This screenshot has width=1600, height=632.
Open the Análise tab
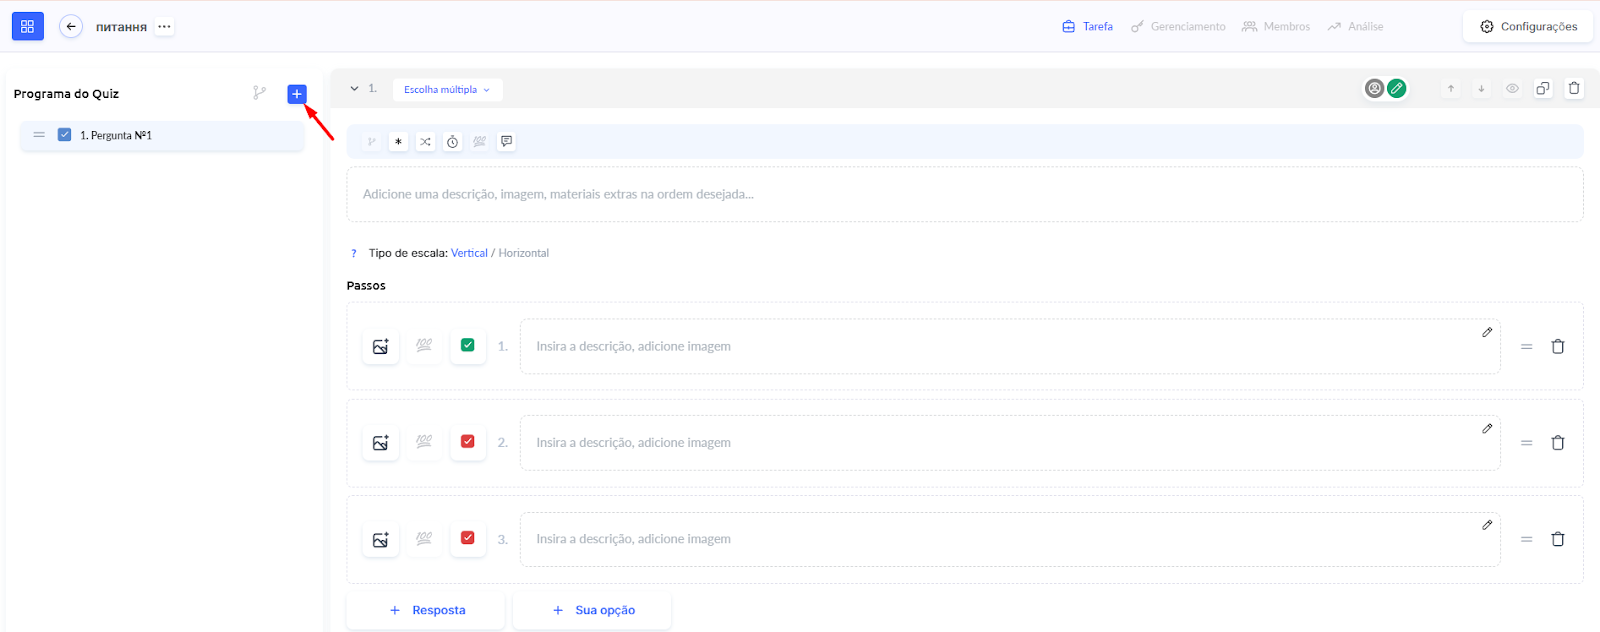click(1355, 27)
